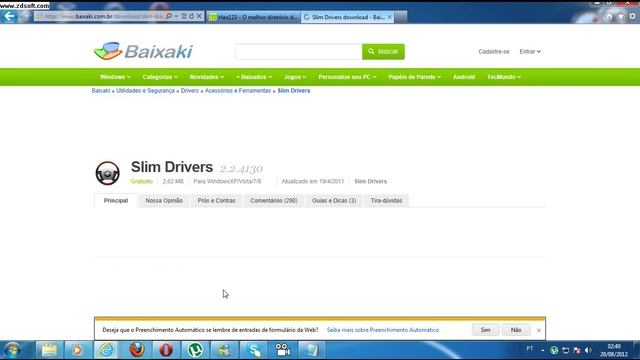Open a new blank browser tab

pyautogui.click(x=401, y=17)
